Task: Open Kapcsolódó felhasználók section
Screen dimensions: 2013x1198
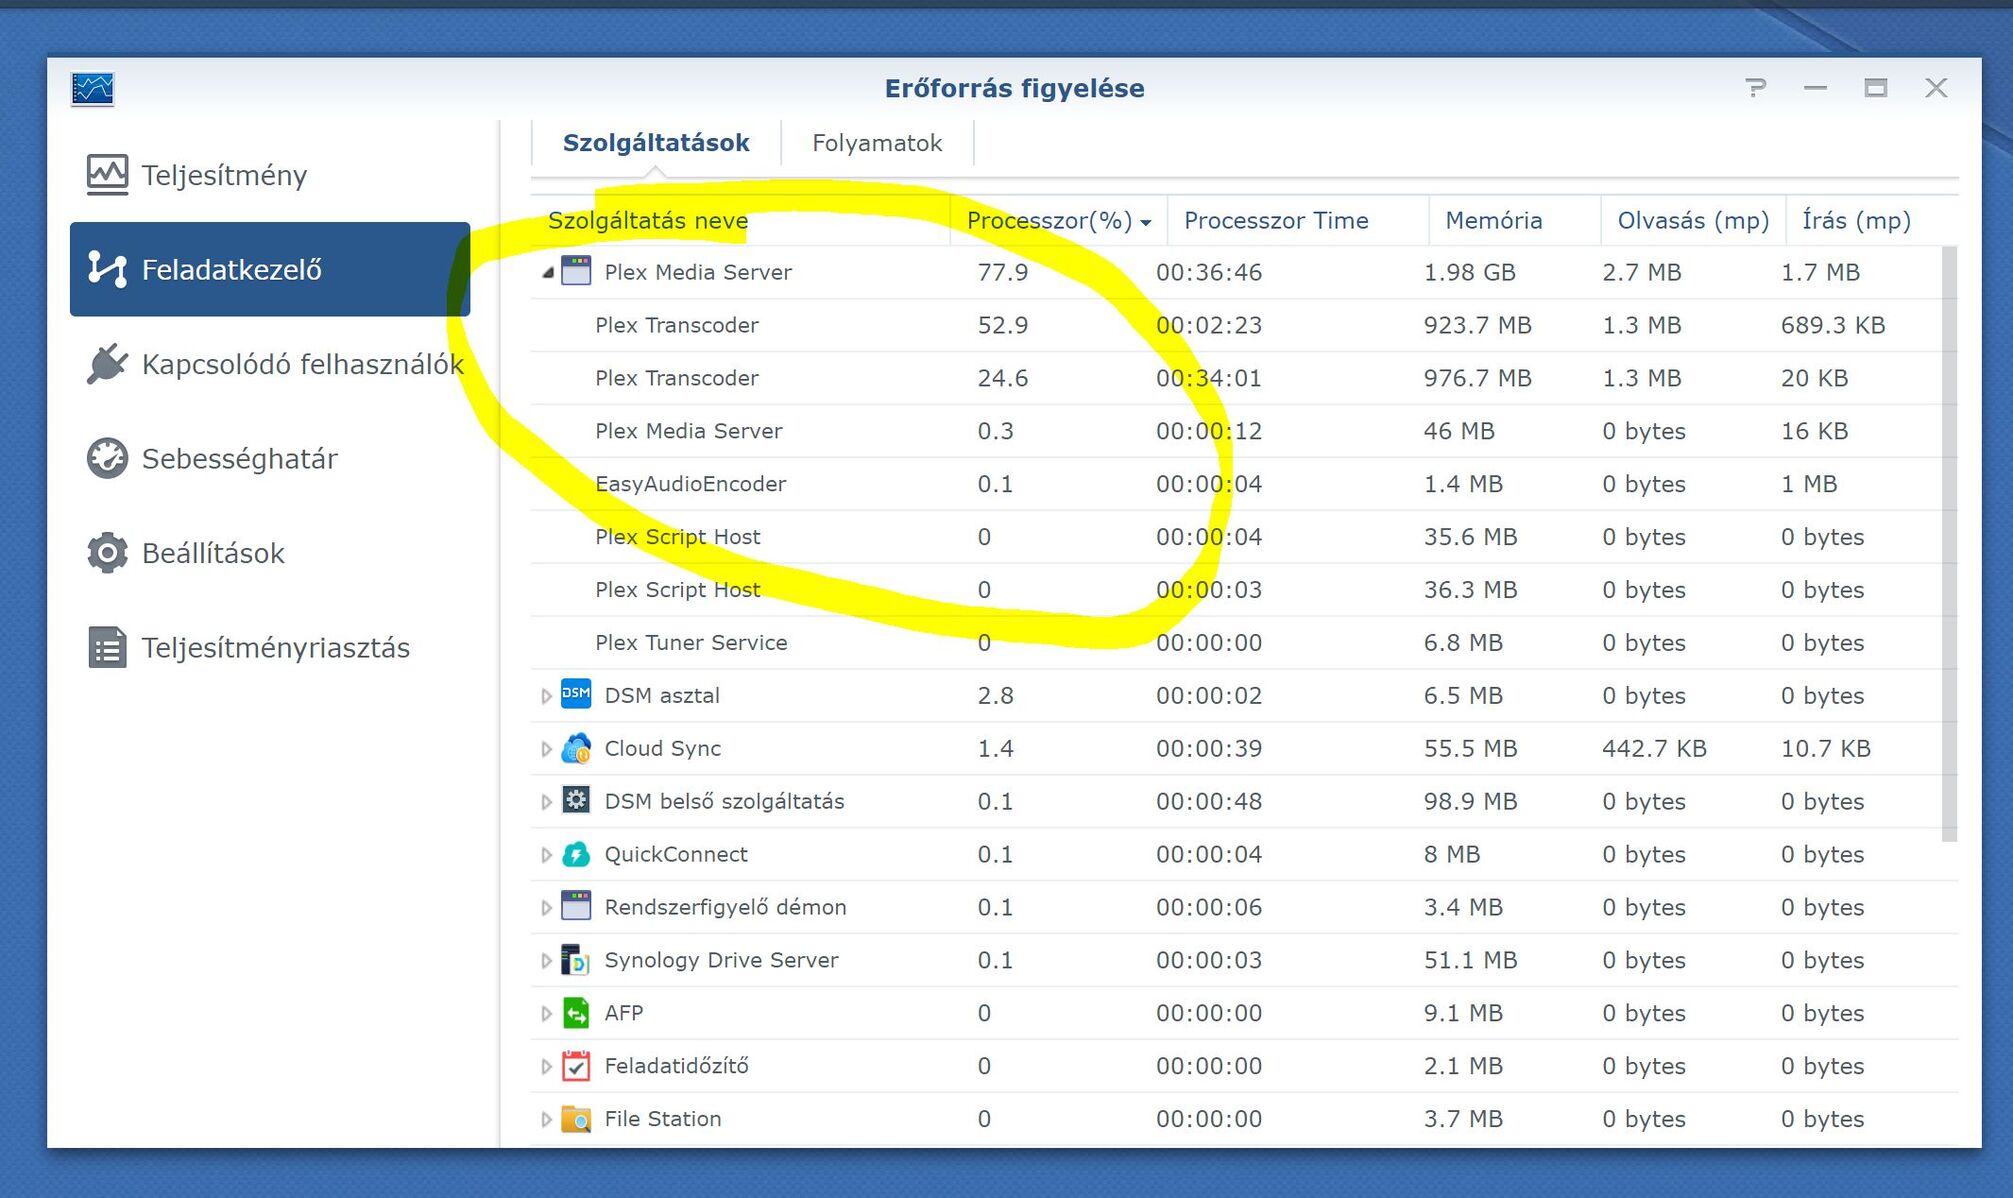Action: (x=270, y=364)
